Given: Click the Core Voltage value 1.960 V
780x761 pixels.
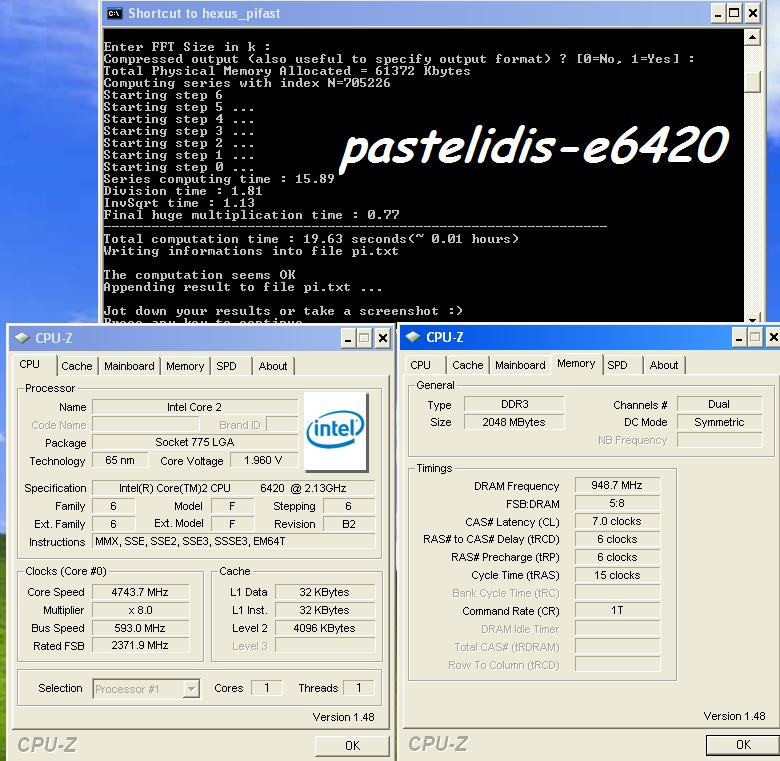Looking at the screenshot, I should [263, 460].
